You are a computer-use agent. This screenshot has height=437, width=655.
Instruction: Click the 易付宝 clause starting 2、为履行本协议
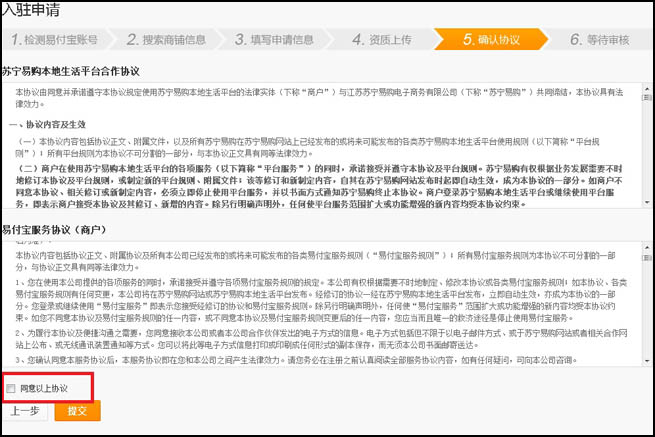coord(321,339)
